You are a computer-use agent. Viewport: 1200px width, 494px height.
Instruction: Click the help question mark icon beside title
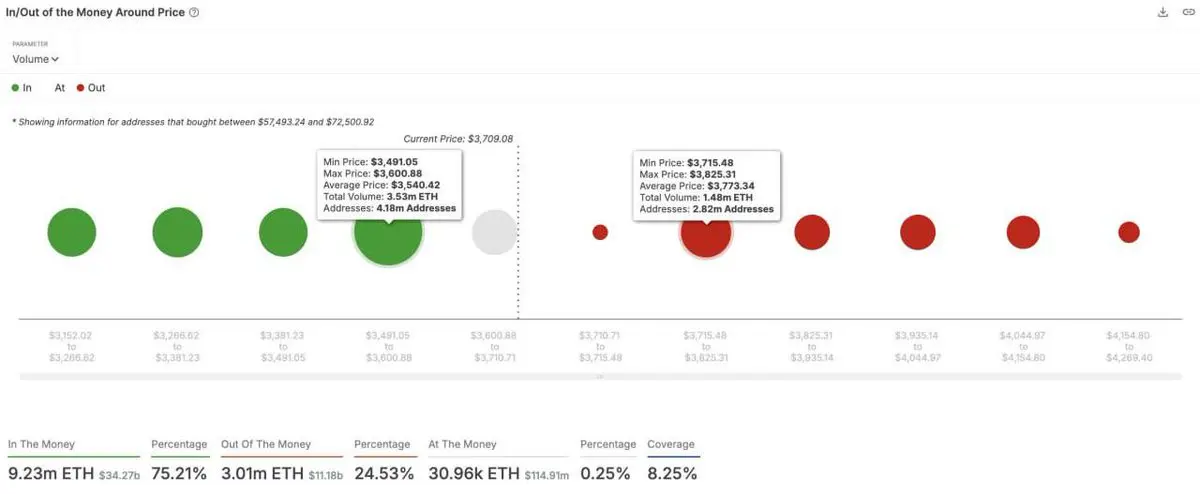194,13
